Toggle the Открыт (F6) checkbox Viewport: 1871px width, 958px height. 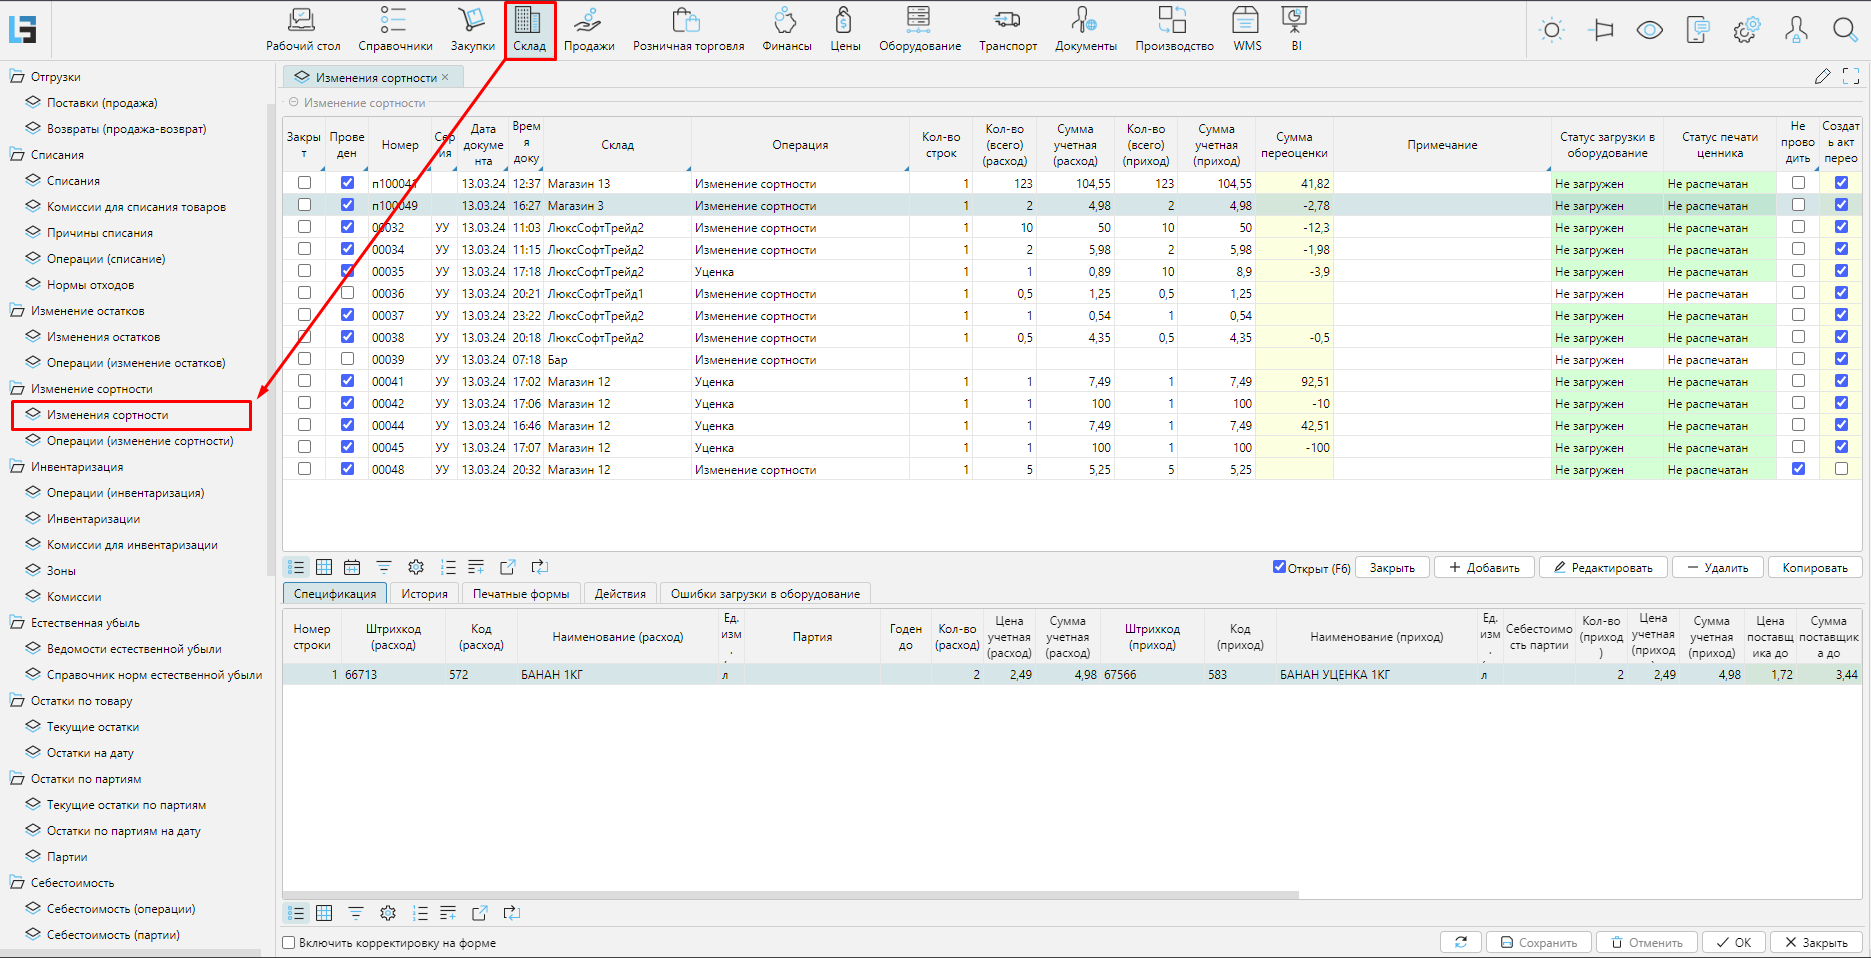point(1279,567)
